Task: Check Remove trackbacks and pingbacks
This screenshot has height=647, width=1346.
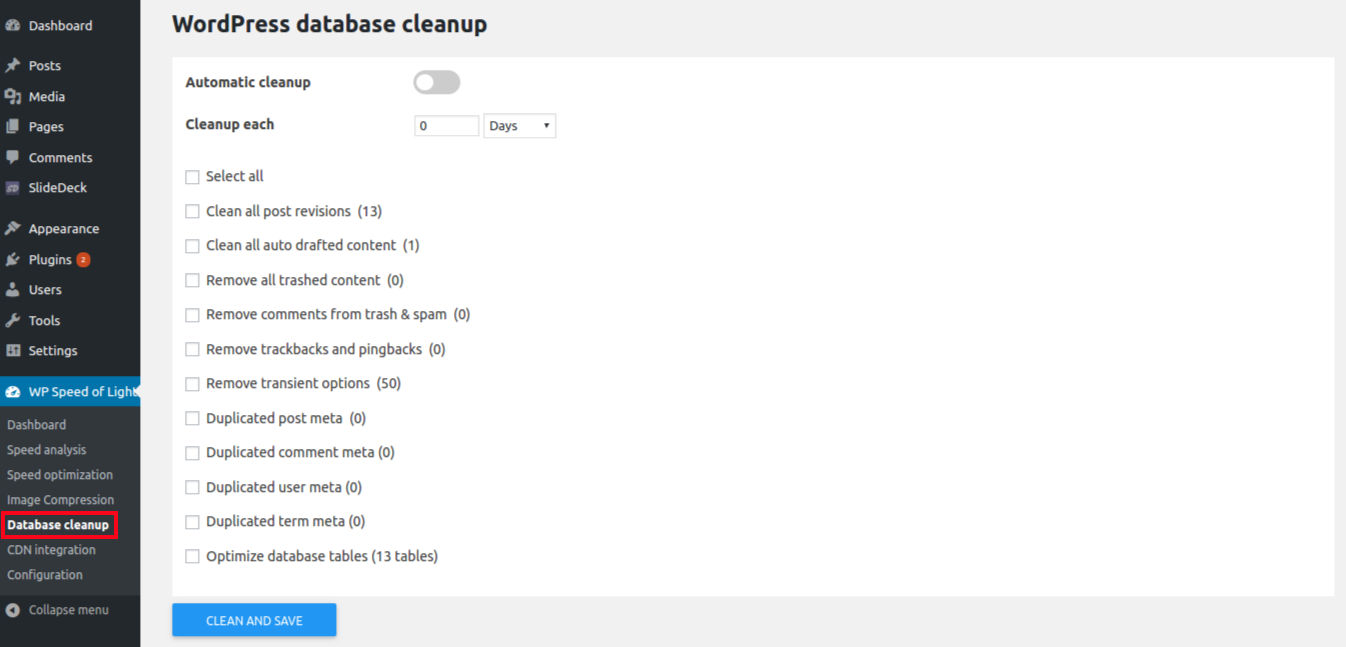Action: 192,350
